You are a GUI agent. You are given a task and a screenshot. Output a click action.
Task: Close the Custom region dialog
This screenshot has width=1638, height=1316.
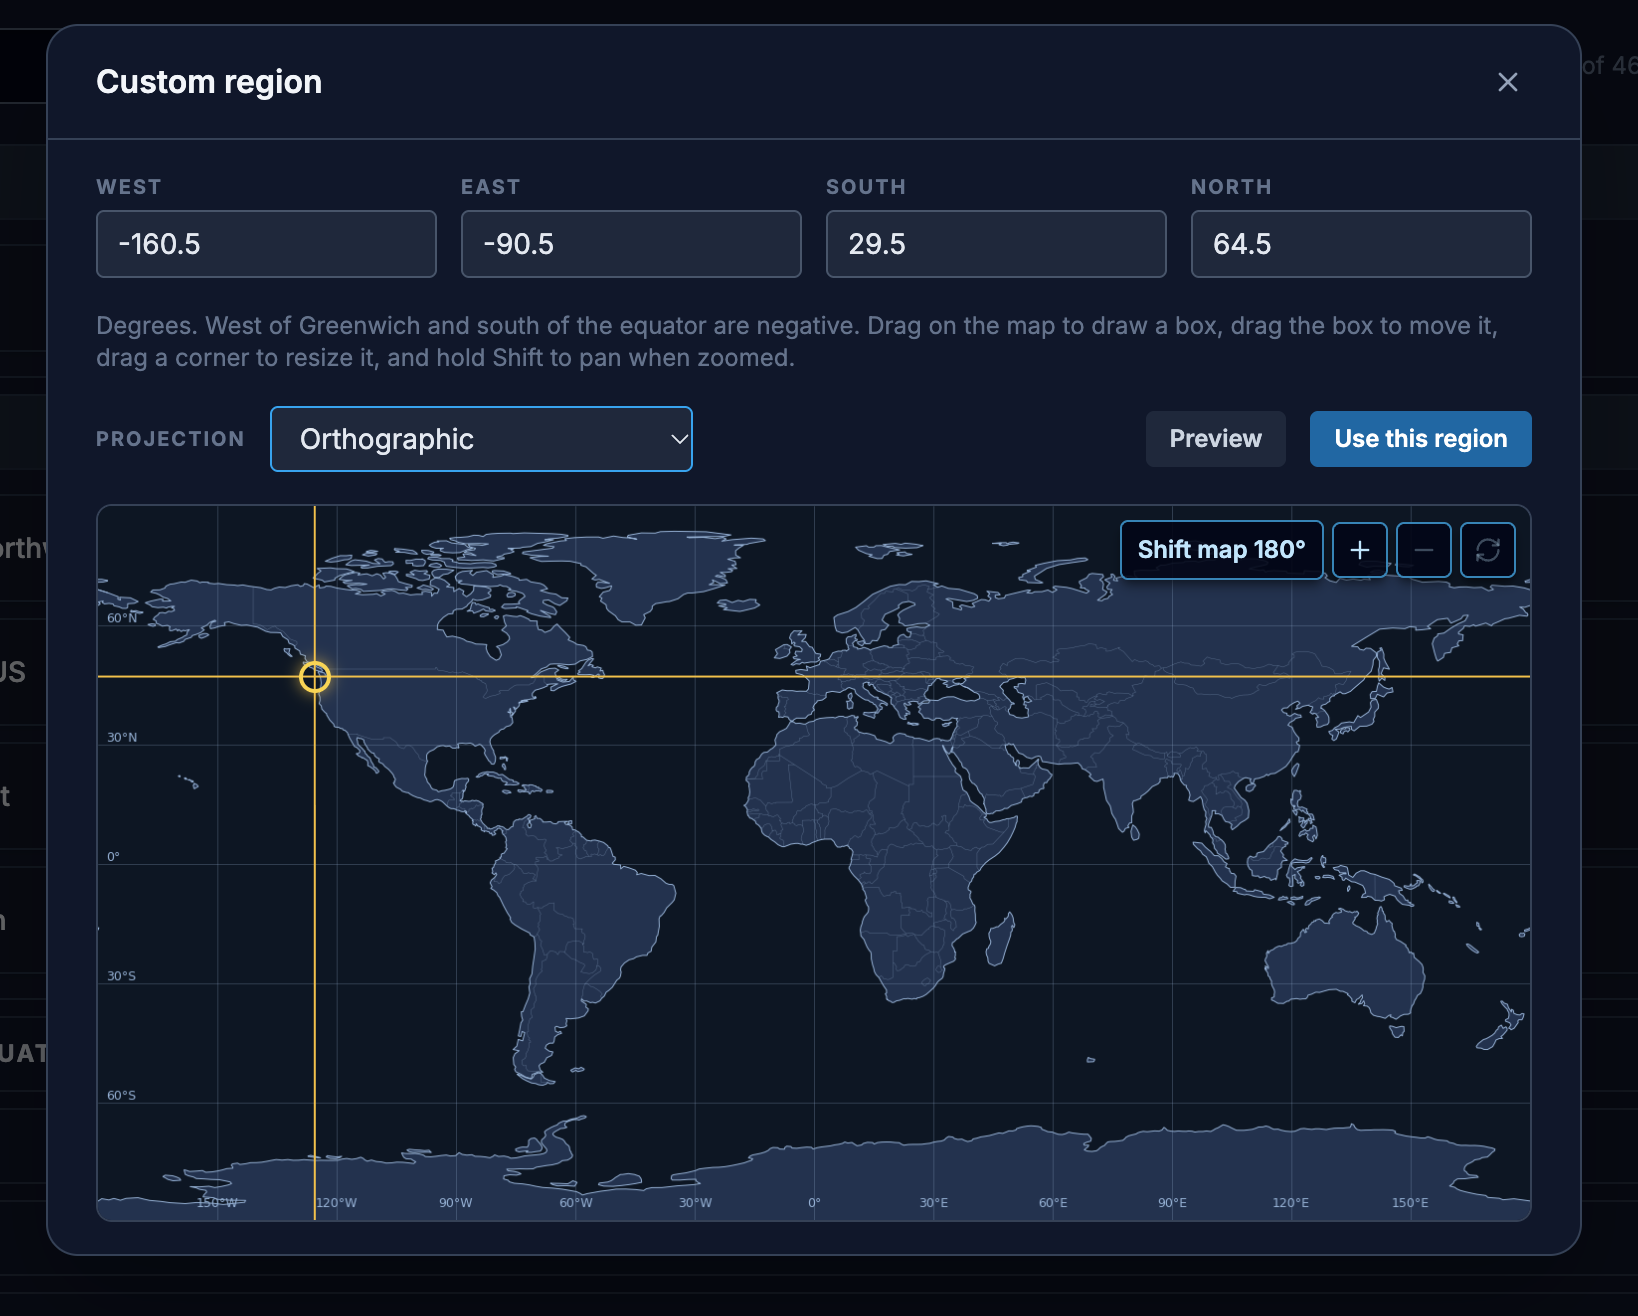[1507, 82]
